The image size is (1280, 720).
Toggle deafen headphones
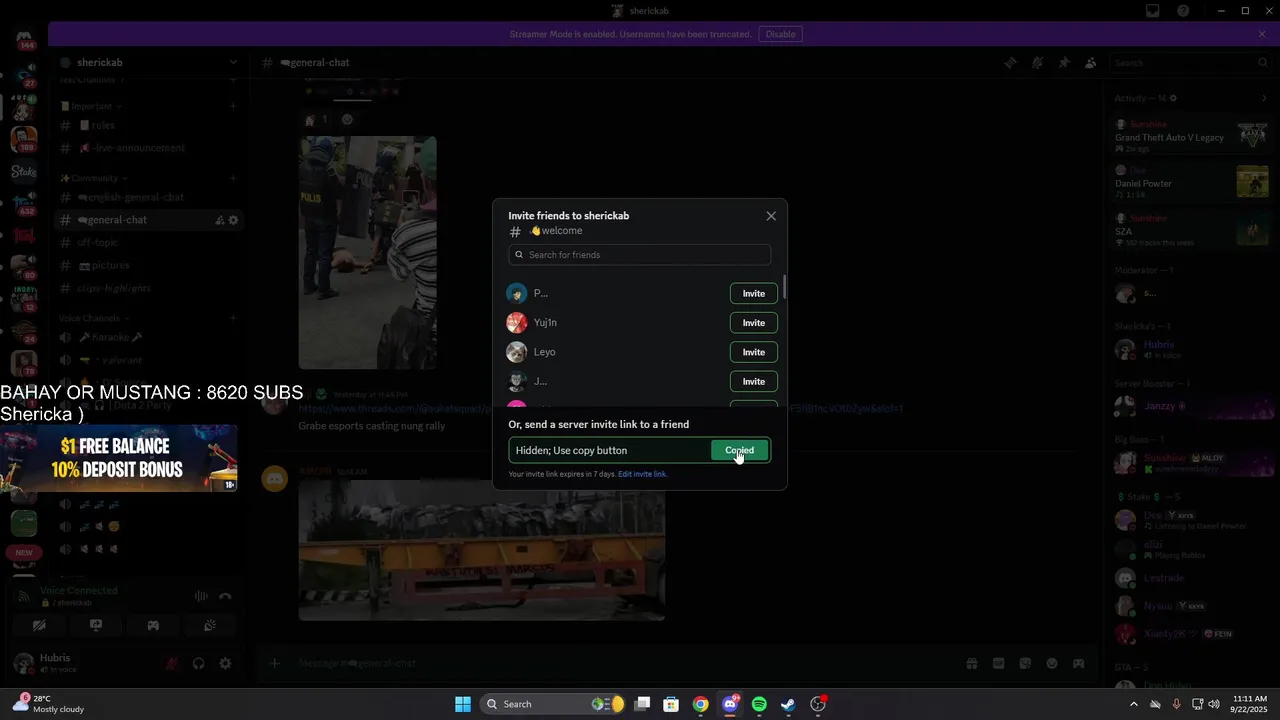tap(199, 663)
